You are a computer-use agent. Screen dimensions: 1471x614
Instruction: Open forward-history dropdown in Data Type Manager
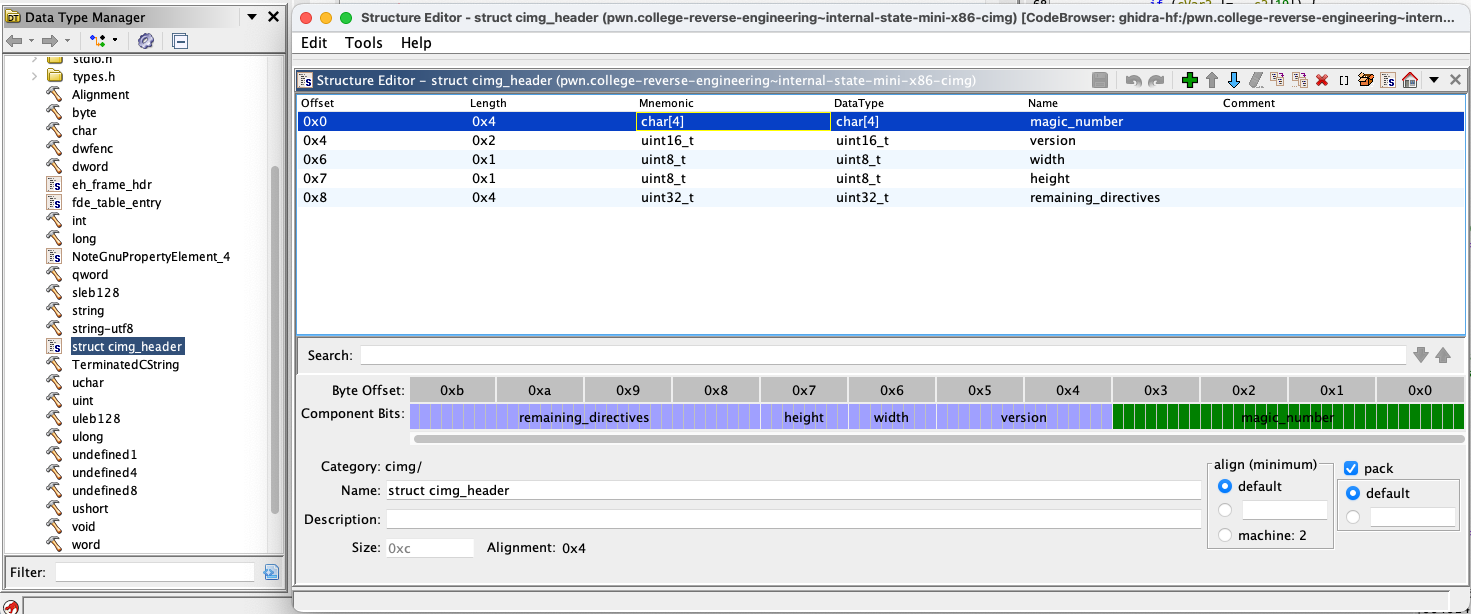(67, 41)
